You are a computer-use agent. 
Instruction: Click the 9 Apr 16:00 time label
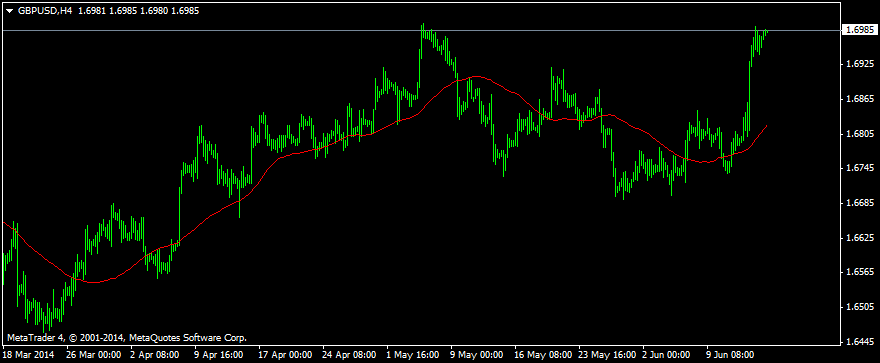[x=218, y=355]
